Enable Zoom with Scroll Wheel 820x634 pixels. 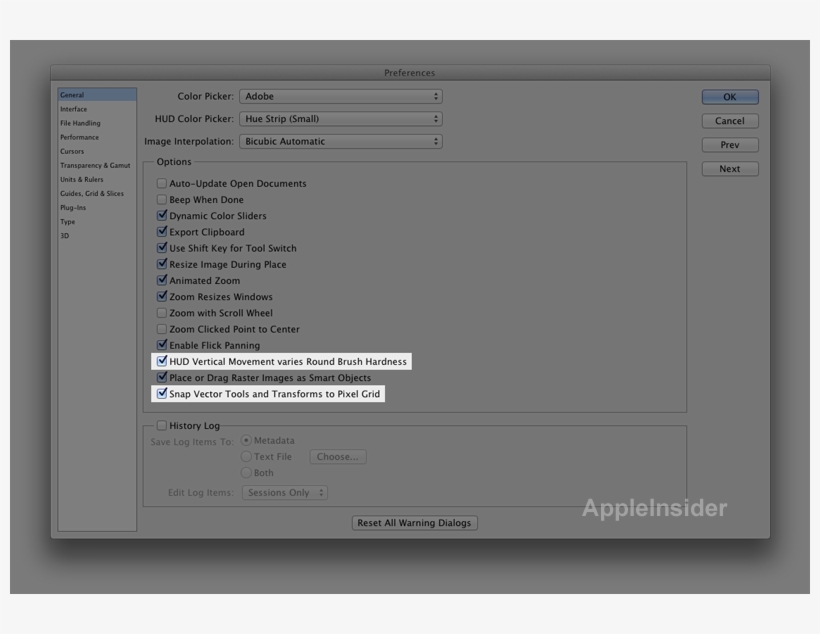pos(162,313)
